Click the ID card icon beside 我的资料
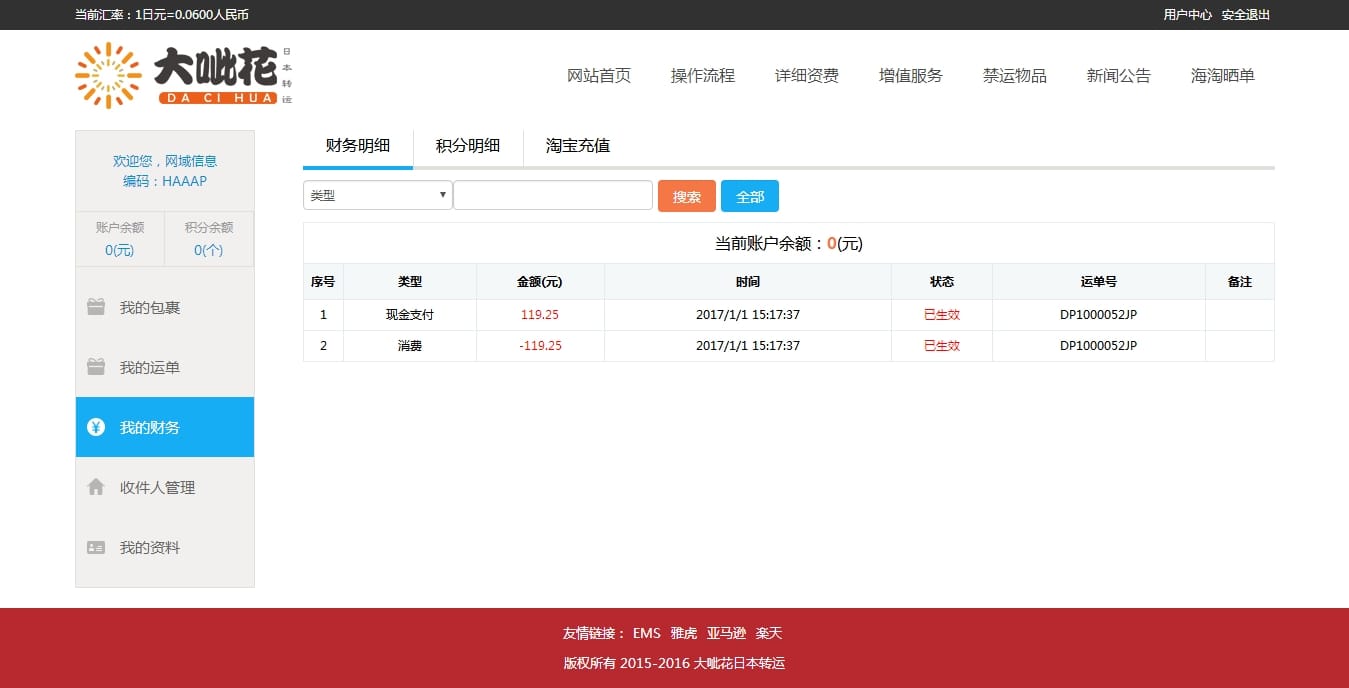Screen dimensions: 1349x688 click(96, 547)
